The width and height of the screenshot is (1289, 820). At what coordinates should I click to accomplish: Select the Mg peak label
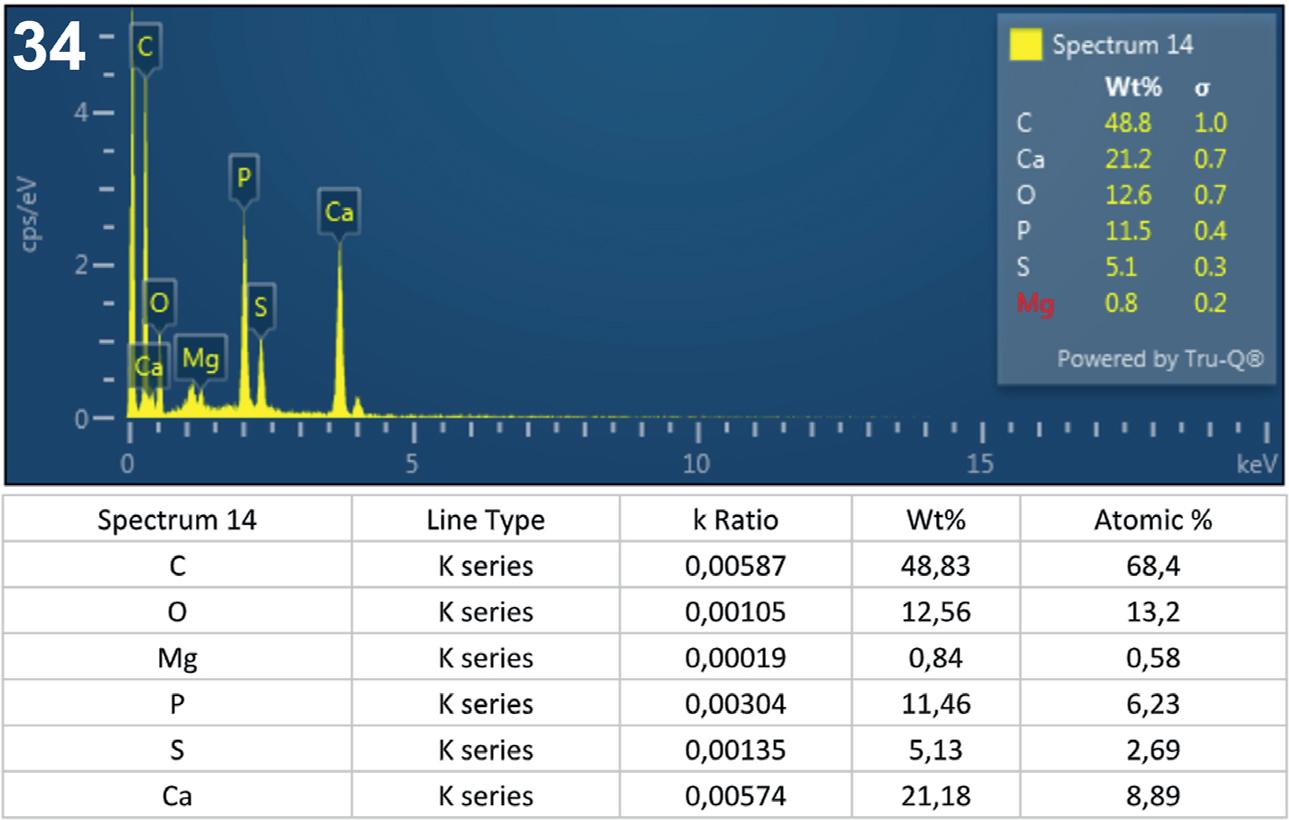tap(200, 357)
